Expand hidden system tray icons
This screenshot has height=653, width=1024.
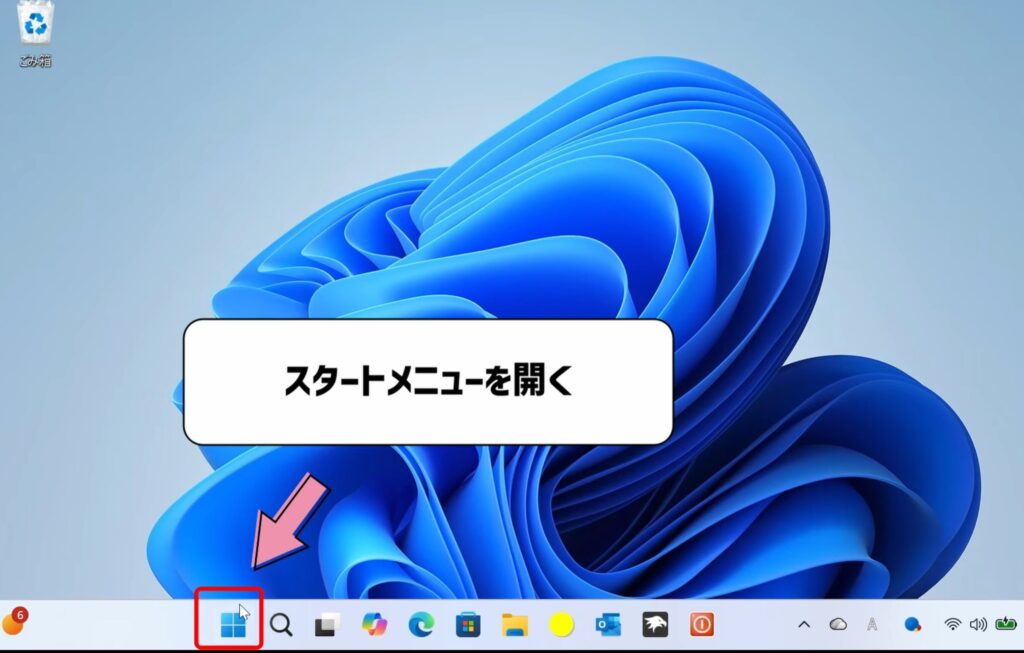(805, 624)
